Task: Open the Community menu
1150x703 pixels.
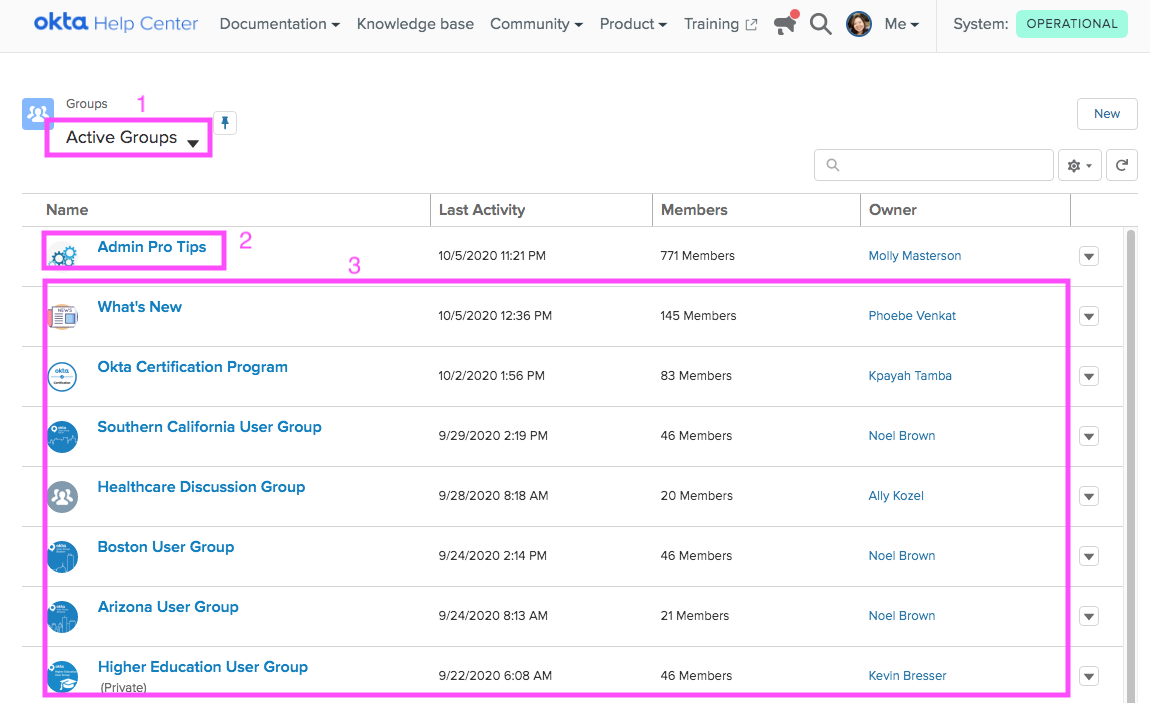Action: [536, 24]
